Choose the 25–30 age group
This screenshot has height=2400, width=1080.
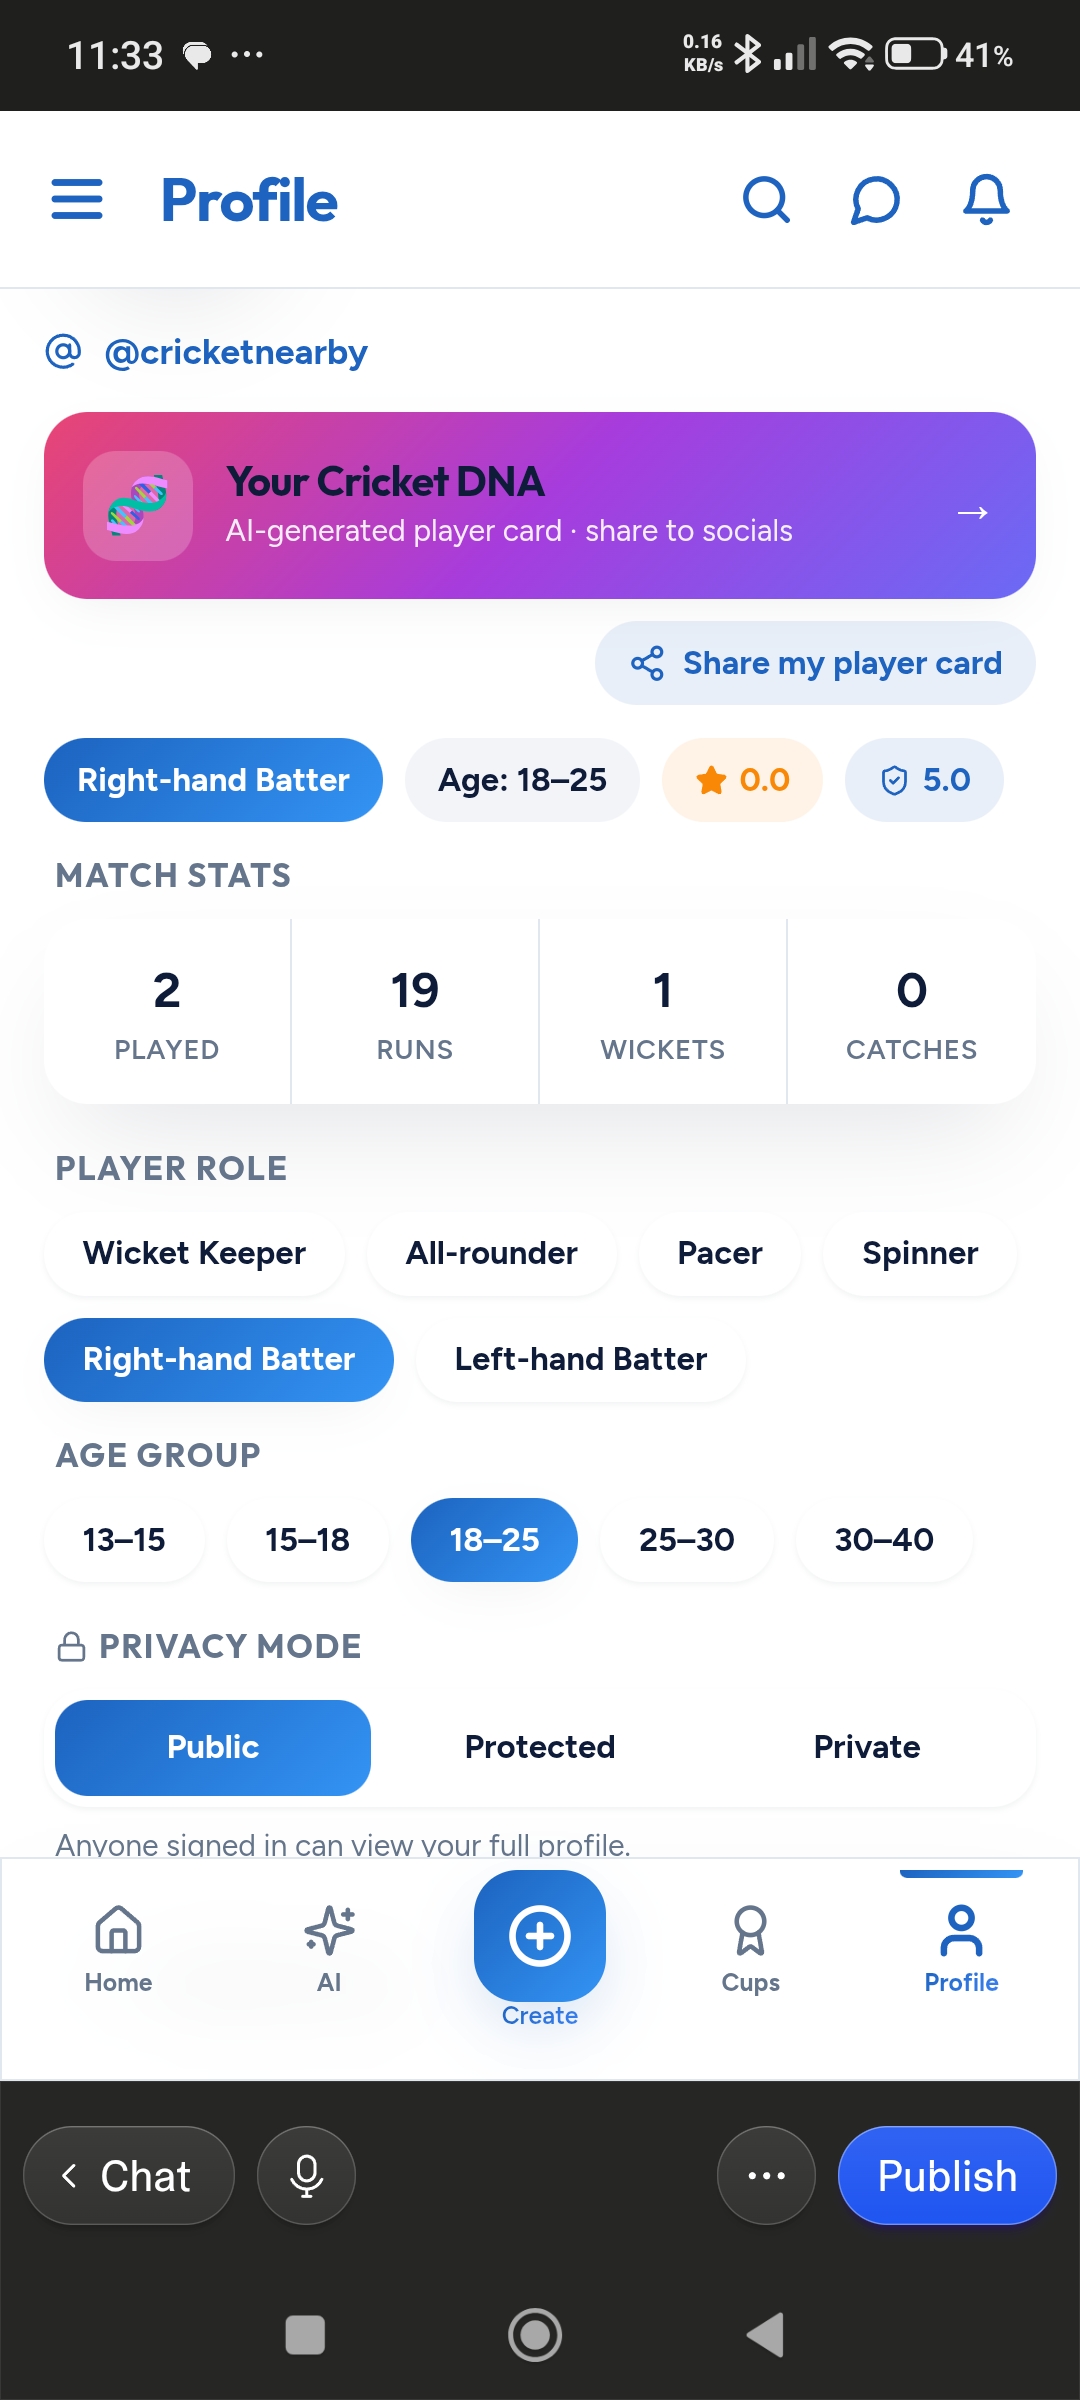687,1540
